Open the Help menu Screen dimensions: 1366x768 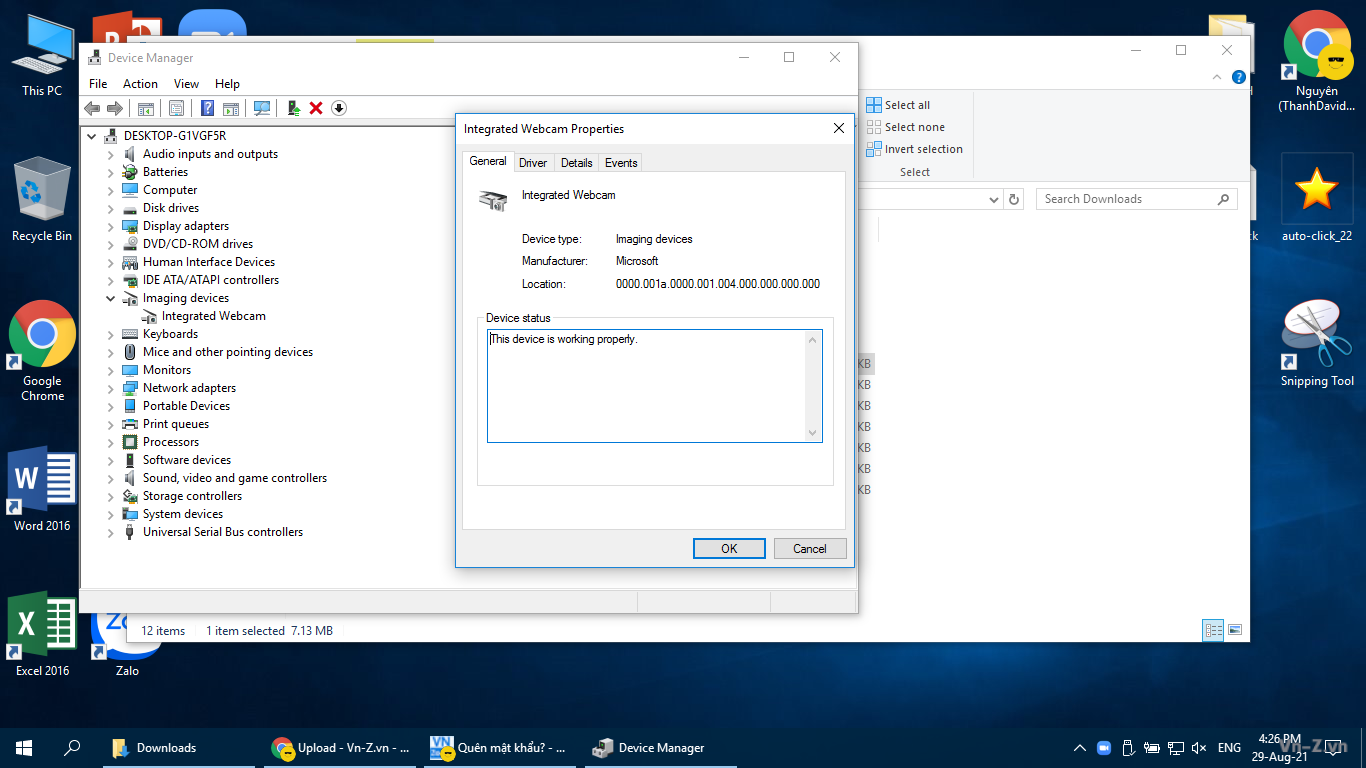tap(227, 84)
